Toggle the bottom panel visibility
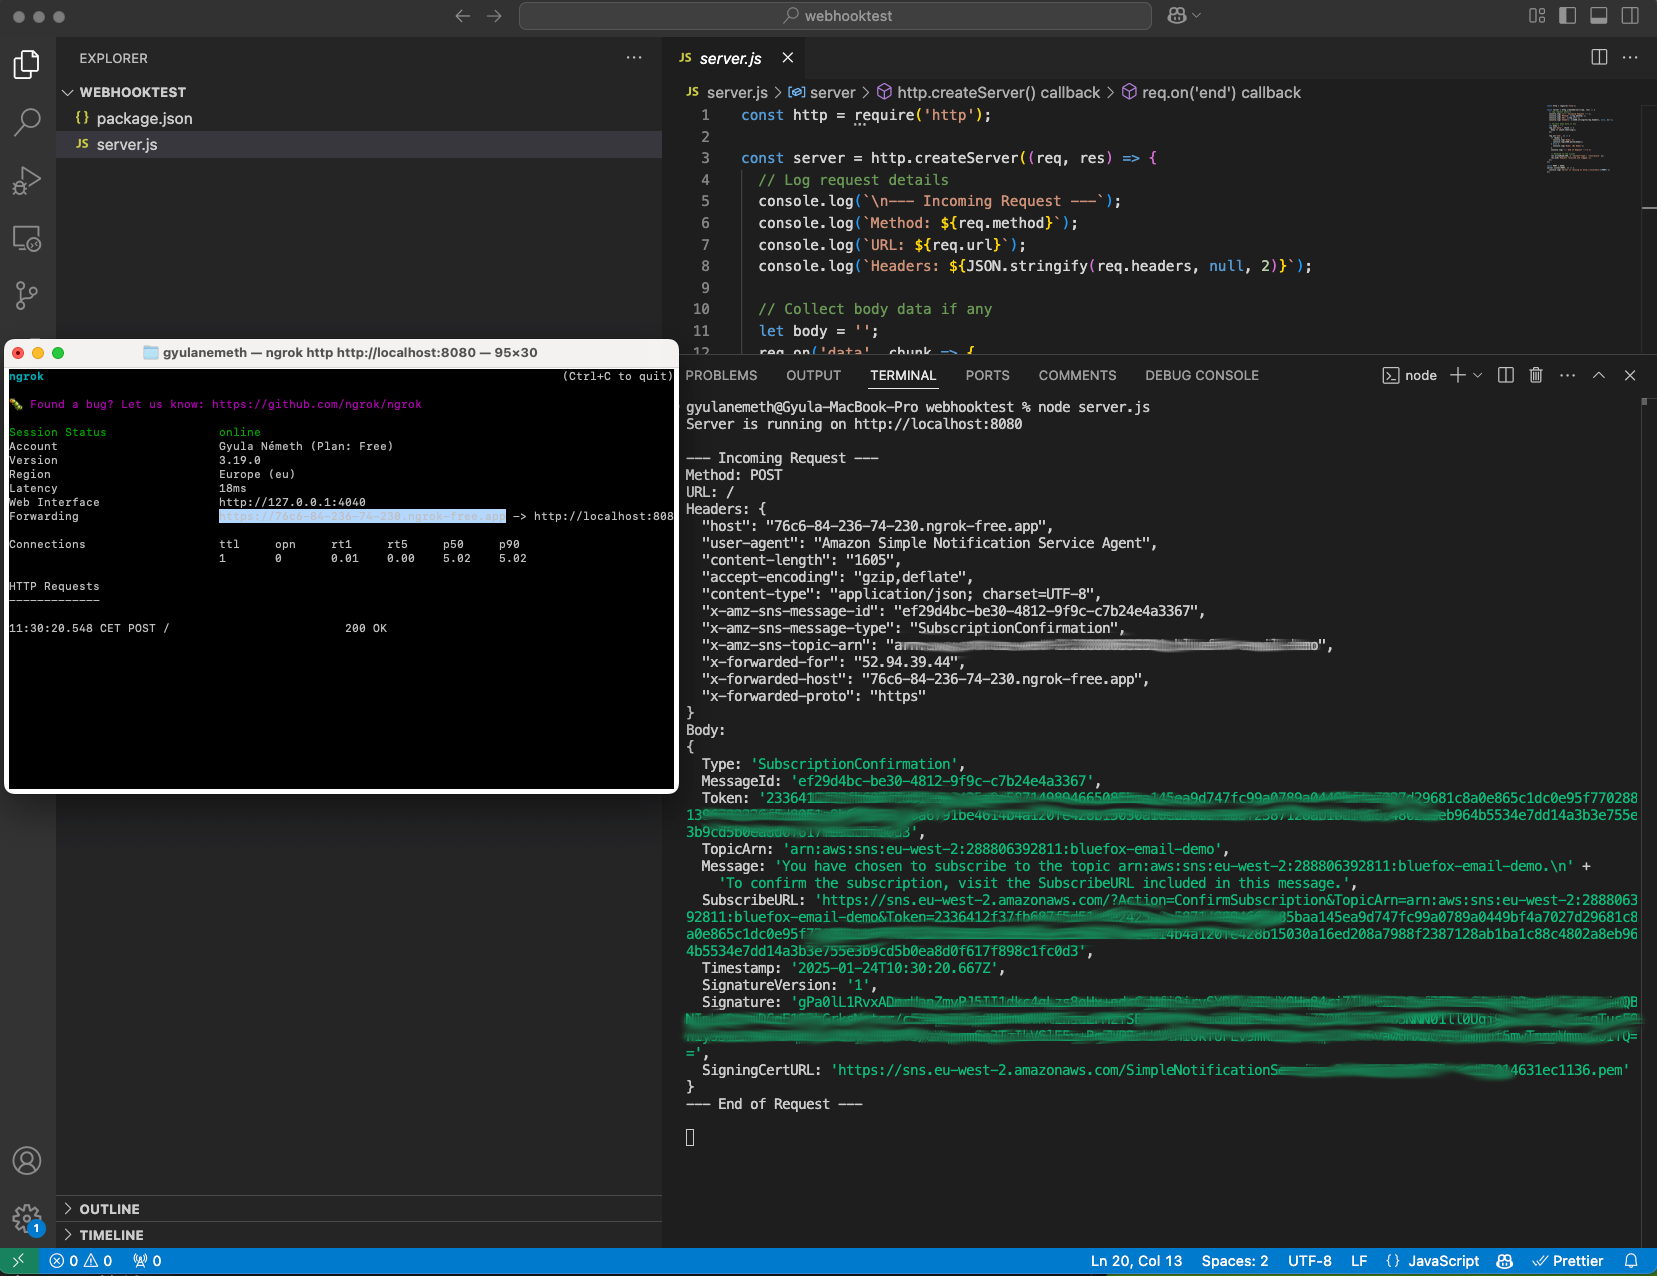1657x1276 pixels. pyautogui.click(x=1598, y=15)
